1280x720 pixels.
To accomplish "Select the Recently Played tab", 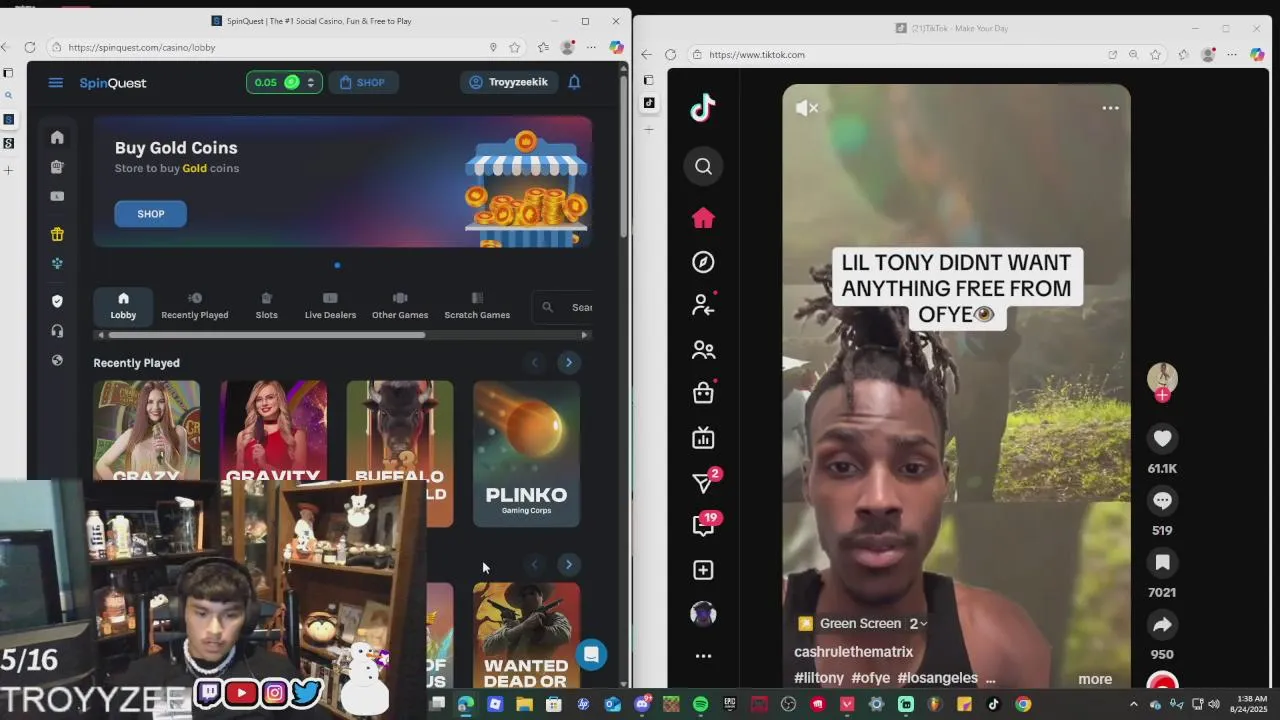I will (x=195, y=306).
